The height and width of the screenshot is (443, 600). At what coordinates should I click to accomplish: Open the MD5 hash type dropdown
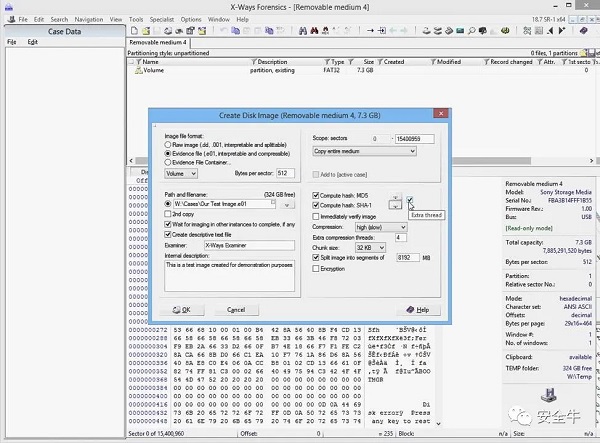(395, 196)
